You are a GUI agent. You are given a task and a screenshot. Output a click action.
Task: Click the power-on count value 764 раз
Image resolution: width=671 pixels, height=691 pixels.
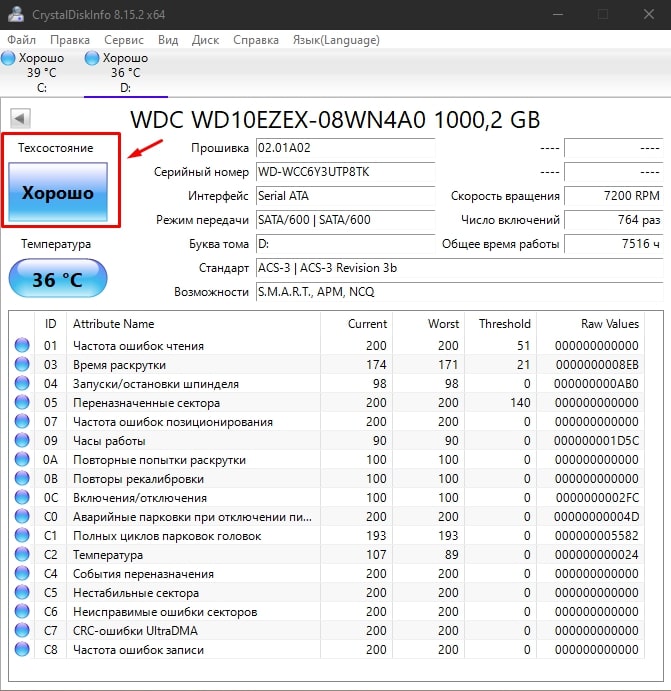point(614,219)
